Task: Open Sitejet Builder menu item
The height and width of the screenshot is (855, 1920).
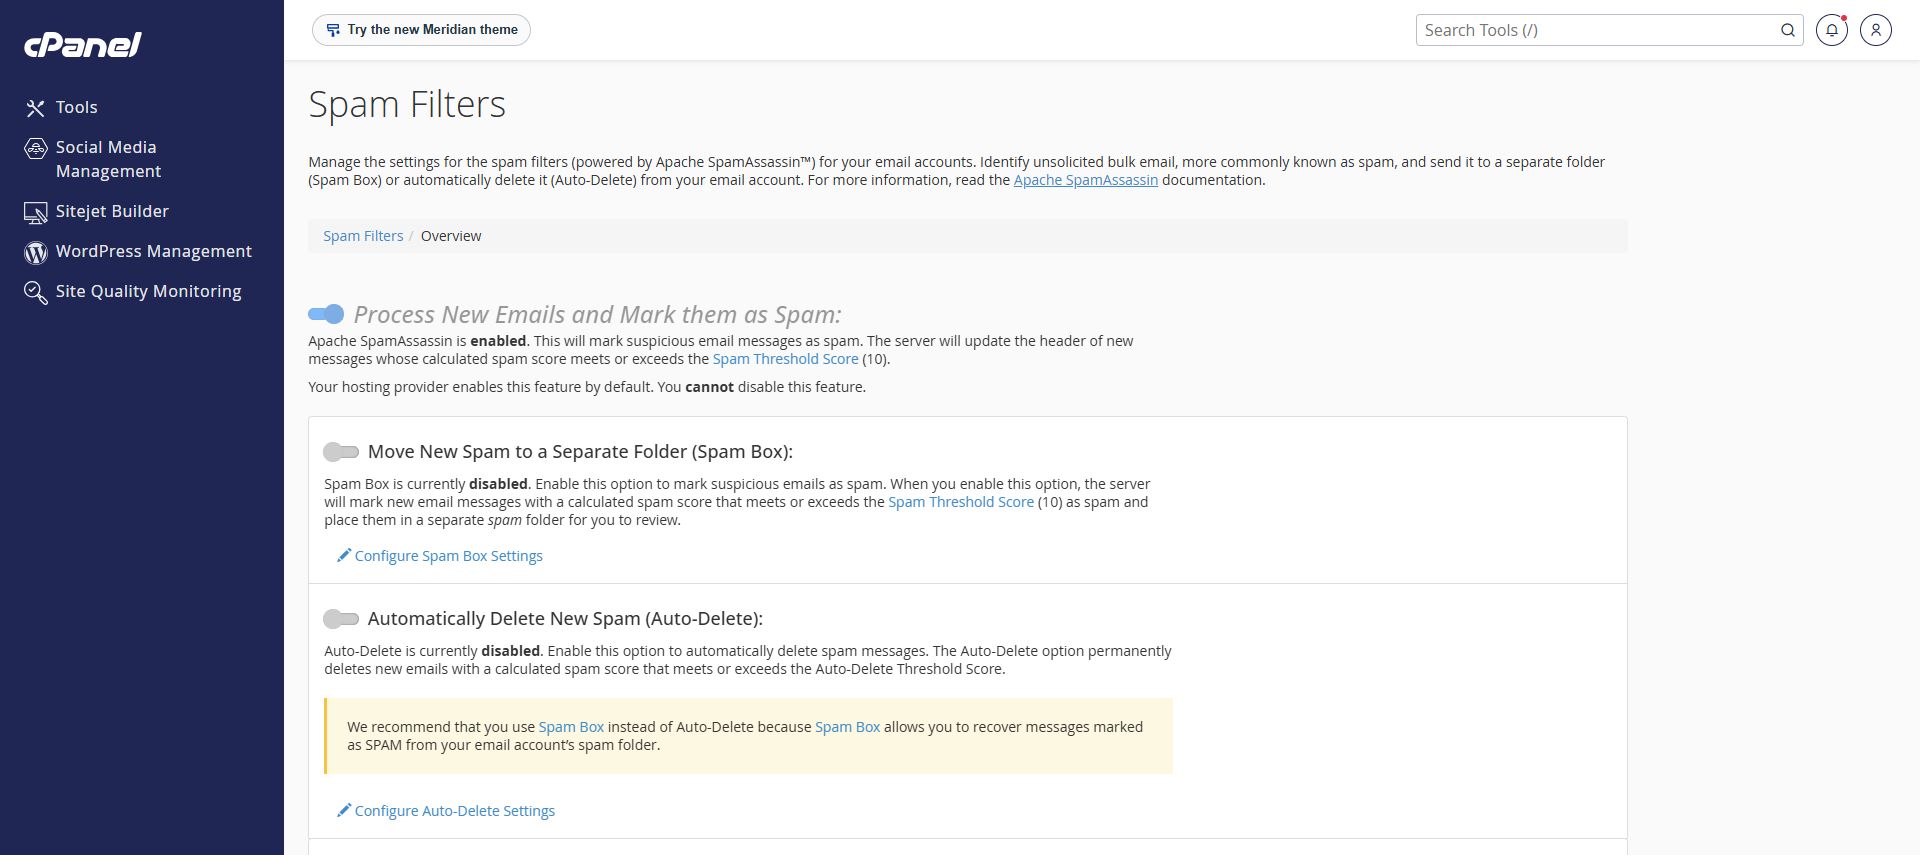Action: [112, 211]
